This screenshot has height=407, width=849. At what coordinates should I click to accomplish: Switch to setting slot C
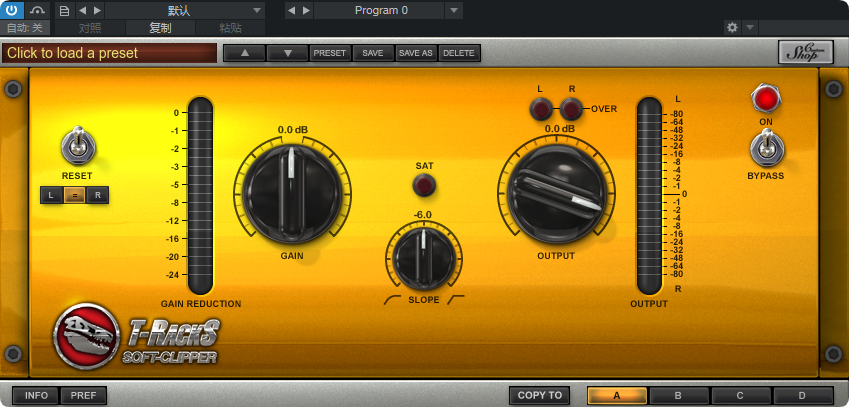741,396
